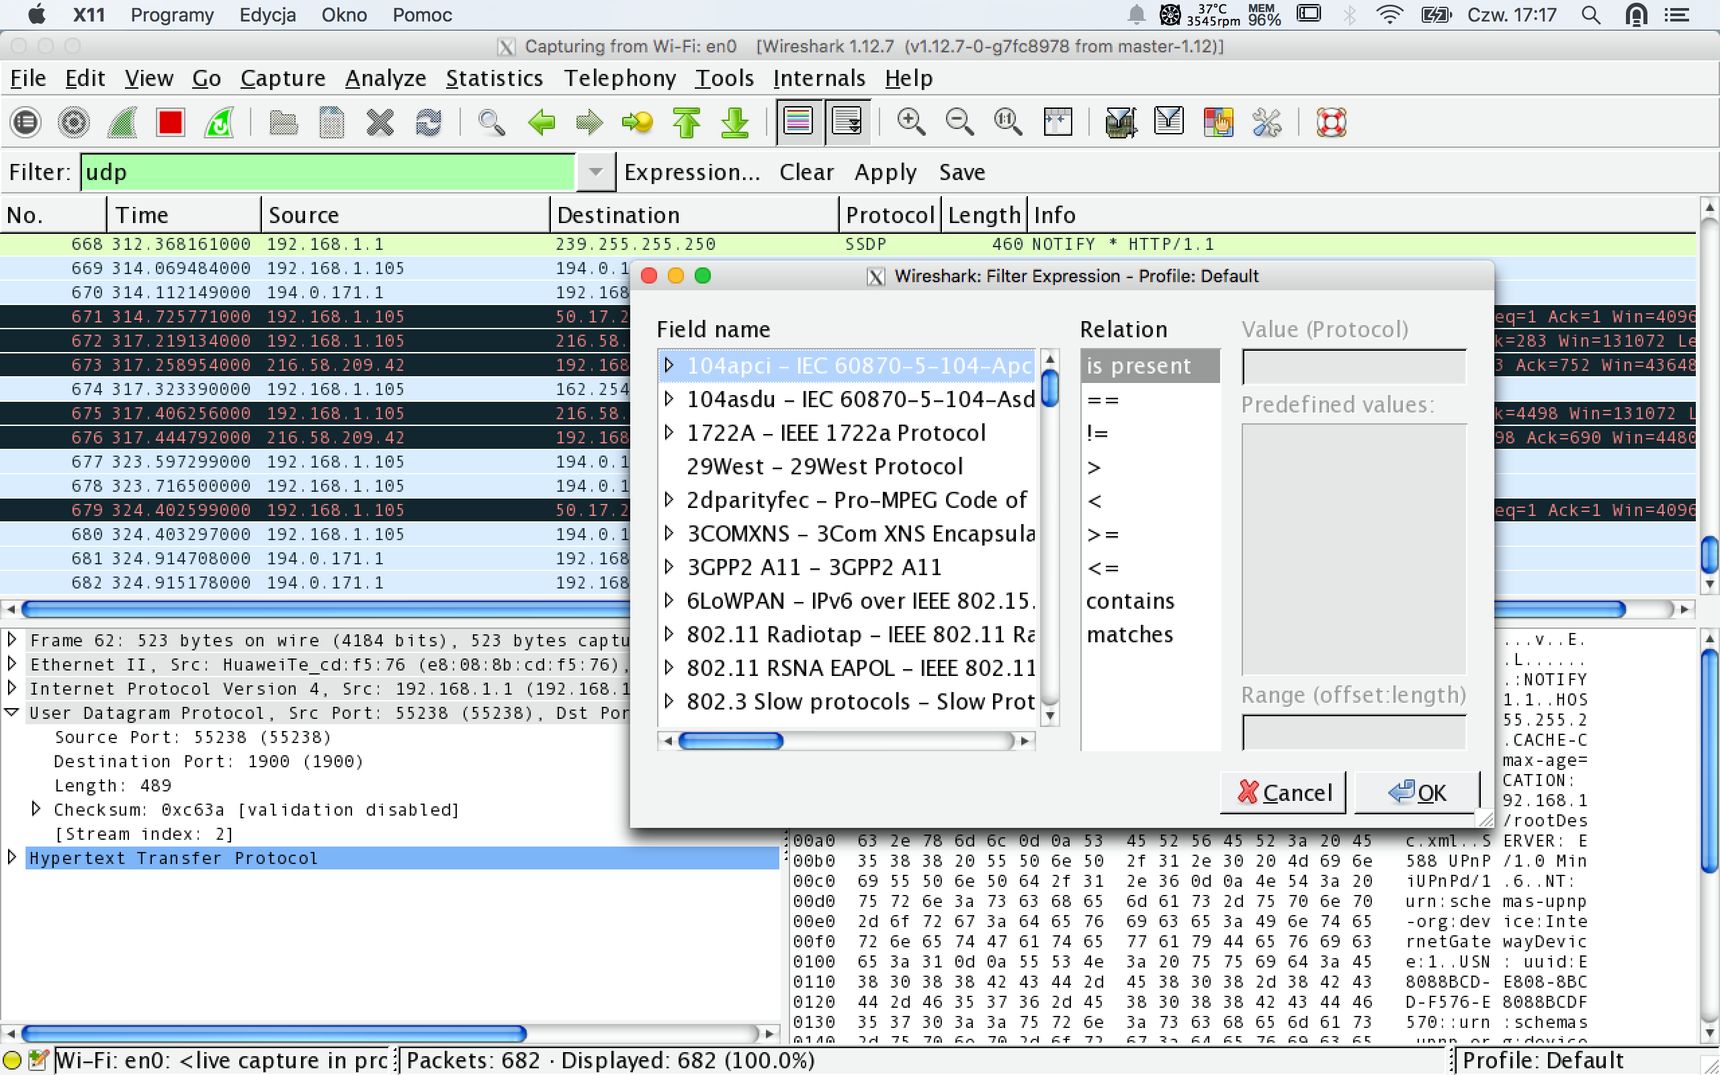The image size is (1720, 1075).
Task: Save capture file icon
Action: 331,123
